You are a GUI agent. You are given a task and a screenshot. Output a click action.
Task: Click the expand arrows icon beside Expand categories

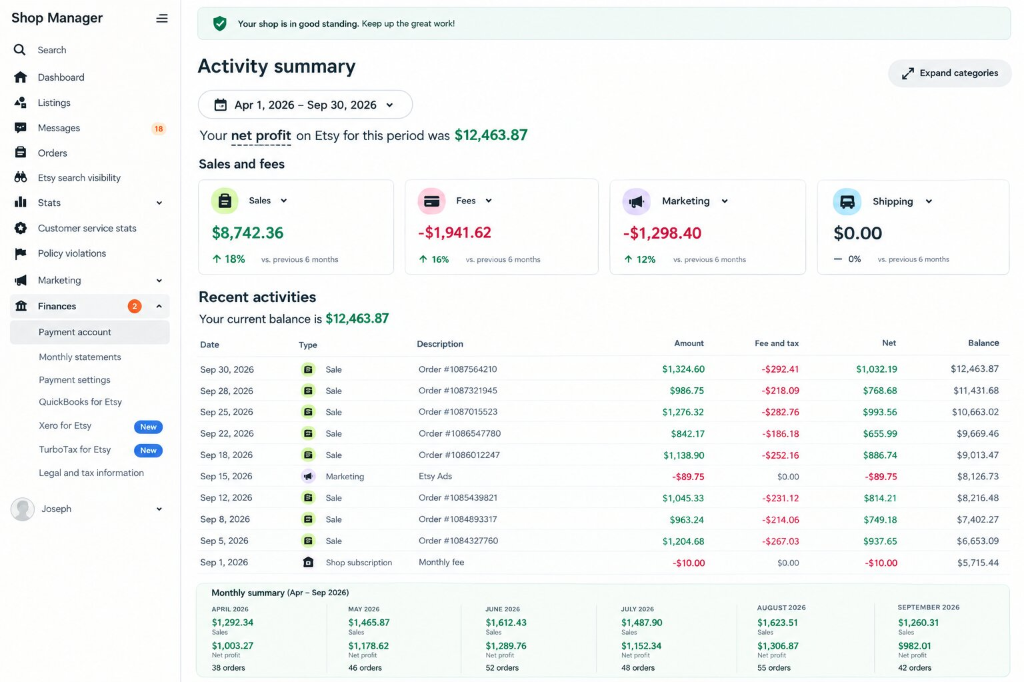click(x=908, y=73)
